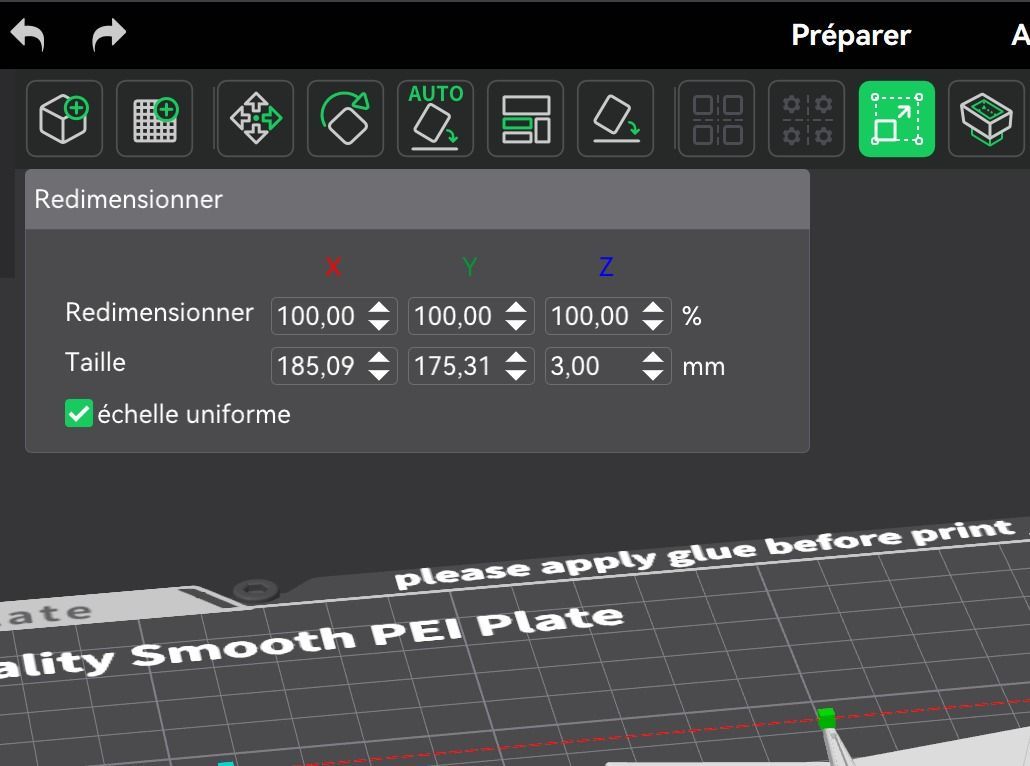1030x766 pixels.
Task: Increase Y scale percent with up arrow
Action: [516, 307]
